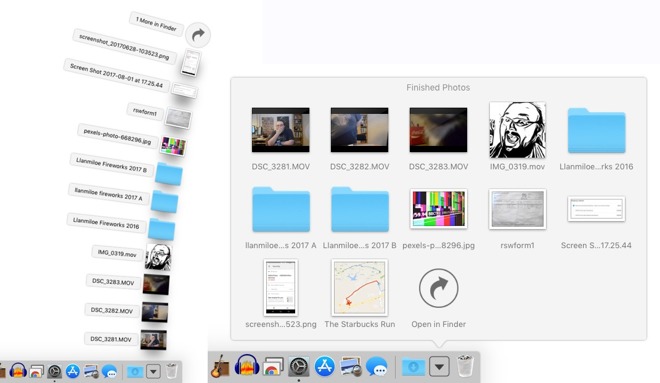Open the Chrome windows icon in the fan dock
Viewport: 660px width, 383px height.
[36, 371]
